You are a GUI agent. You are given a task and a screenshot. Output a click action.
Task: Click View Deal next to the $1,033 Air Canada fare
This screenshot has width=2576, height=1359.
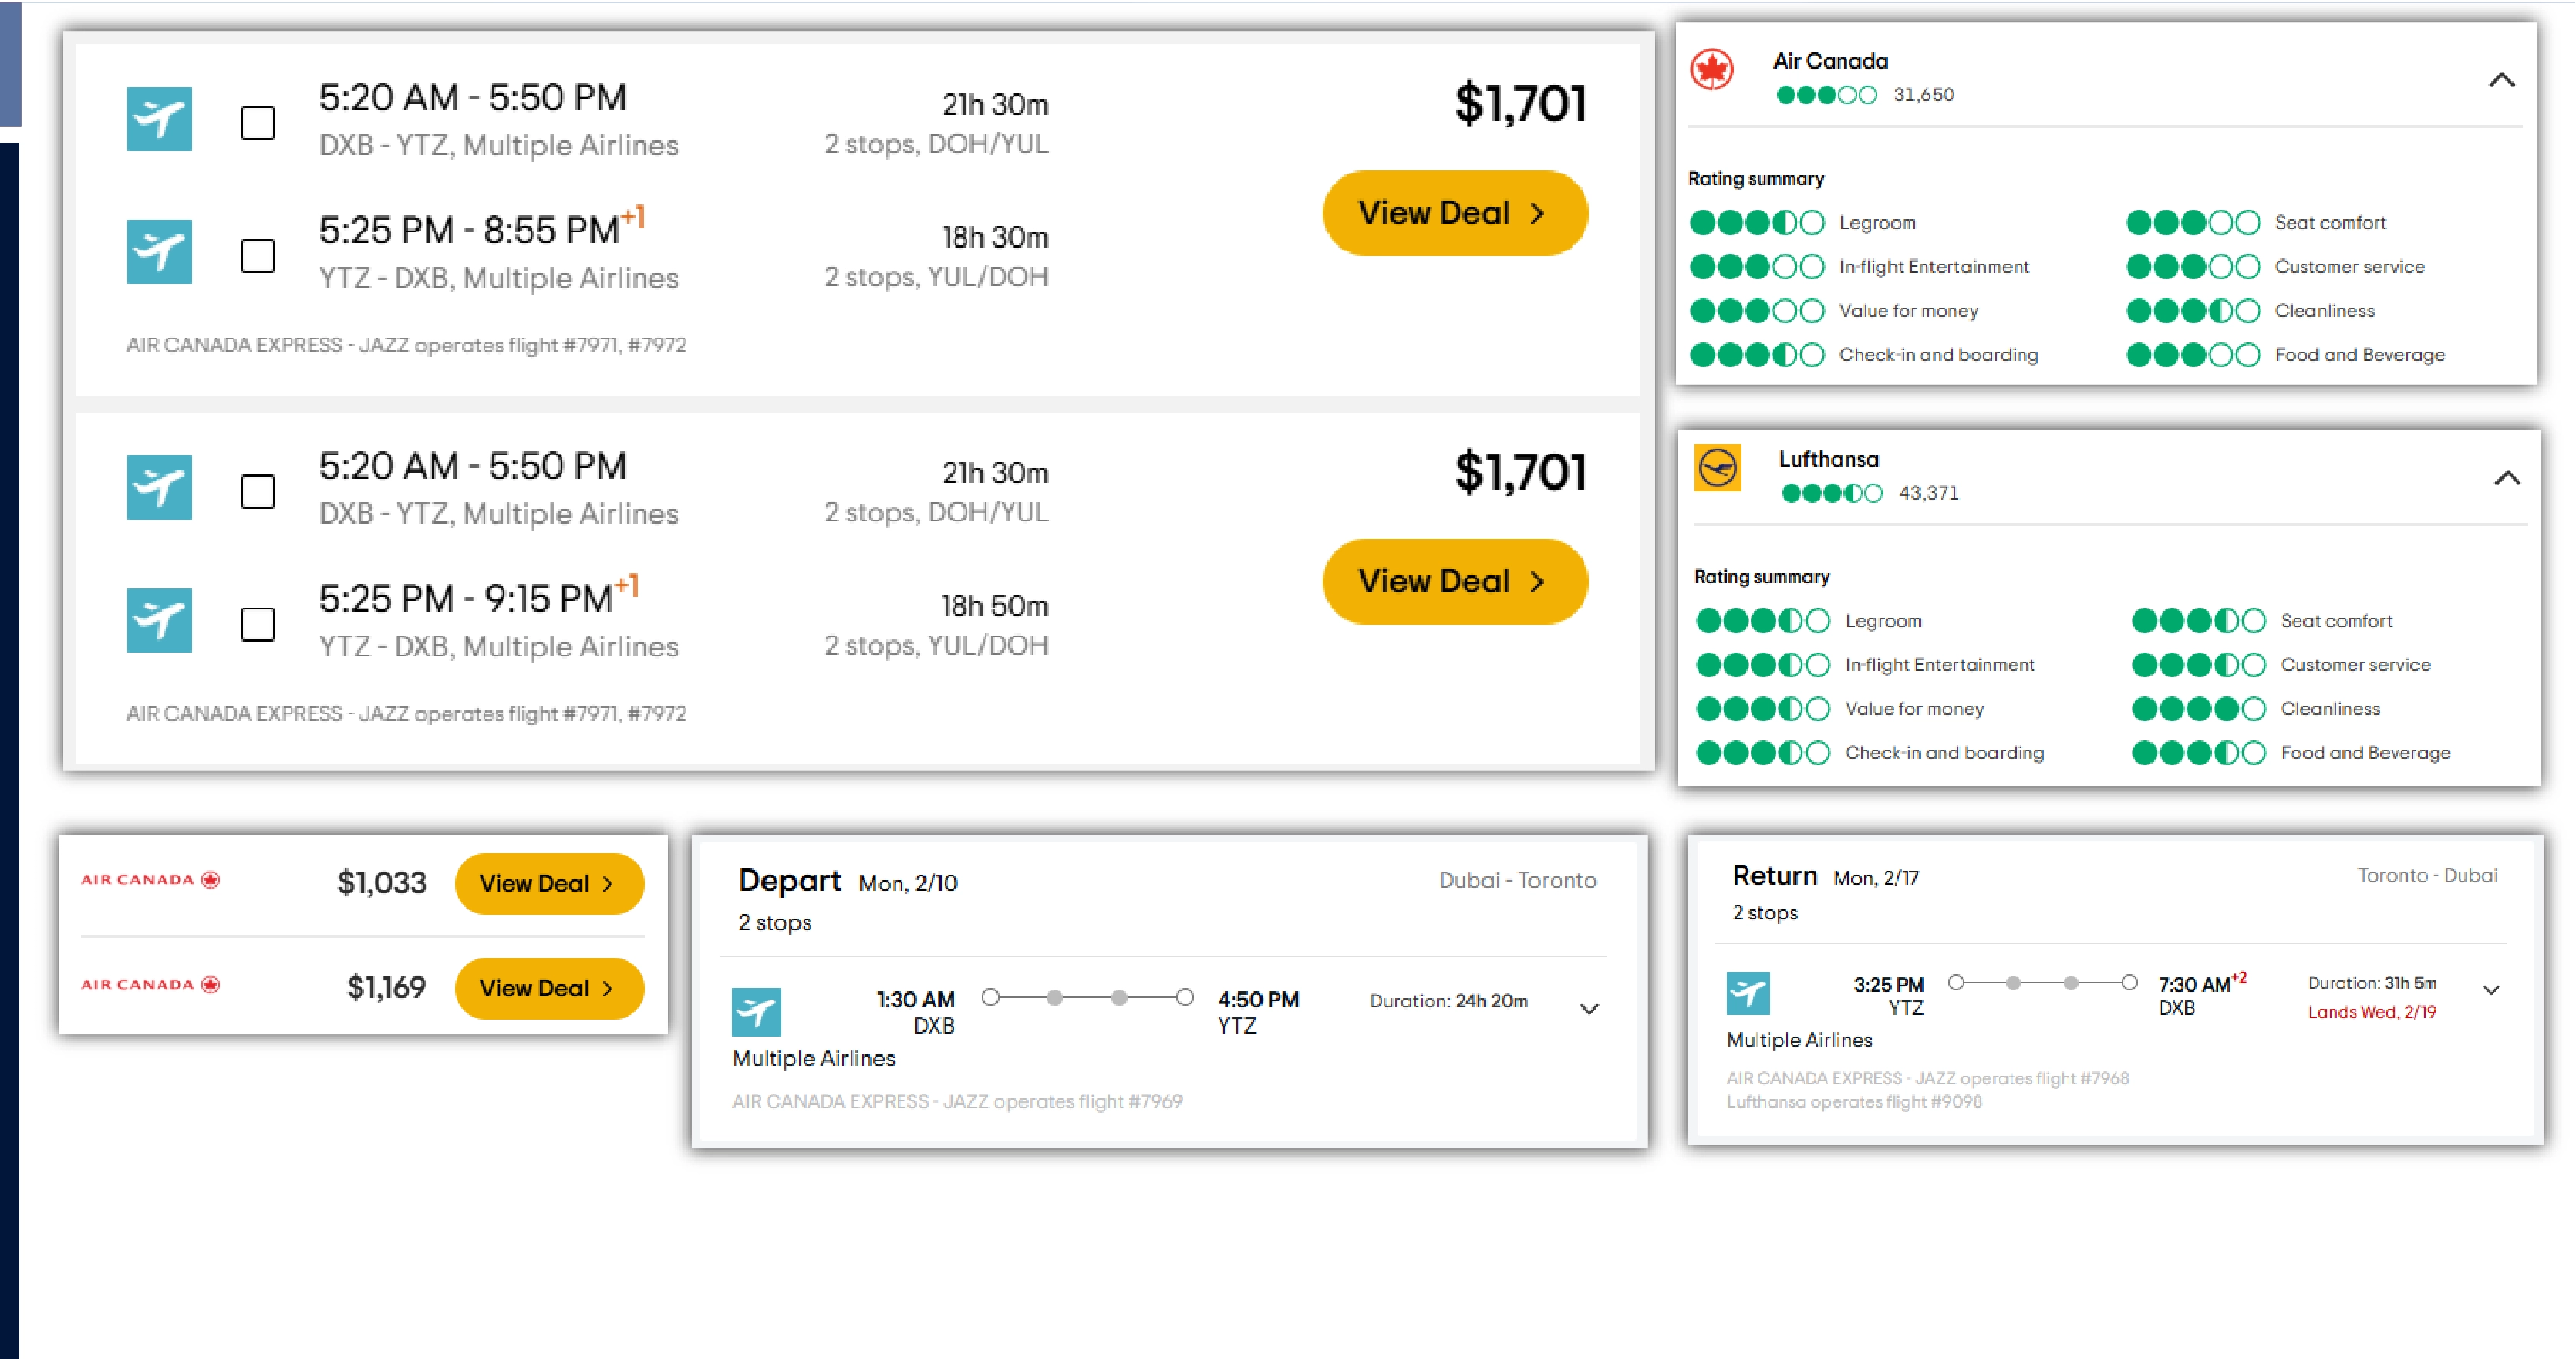pyautogui.click(x=549, y=883)
